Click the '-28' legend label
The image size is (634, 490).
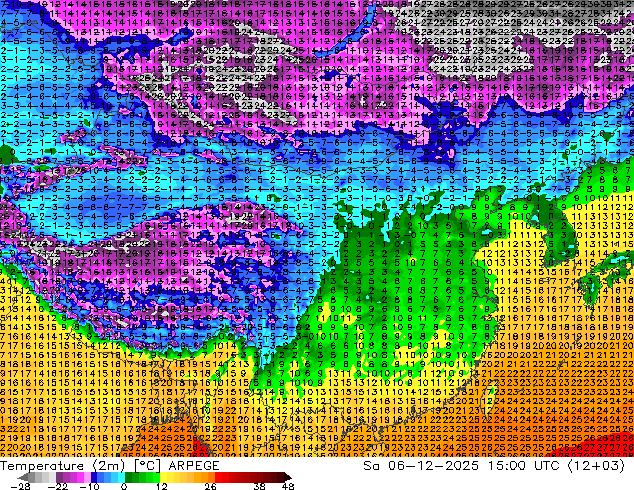point(20,486)
